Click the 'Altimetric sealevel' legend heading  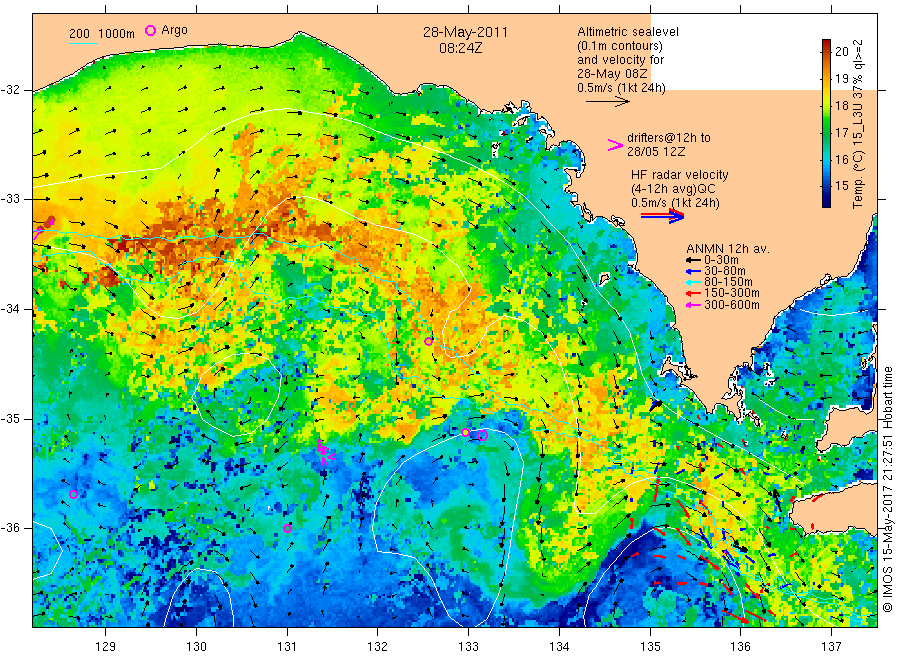coord(627,32)
